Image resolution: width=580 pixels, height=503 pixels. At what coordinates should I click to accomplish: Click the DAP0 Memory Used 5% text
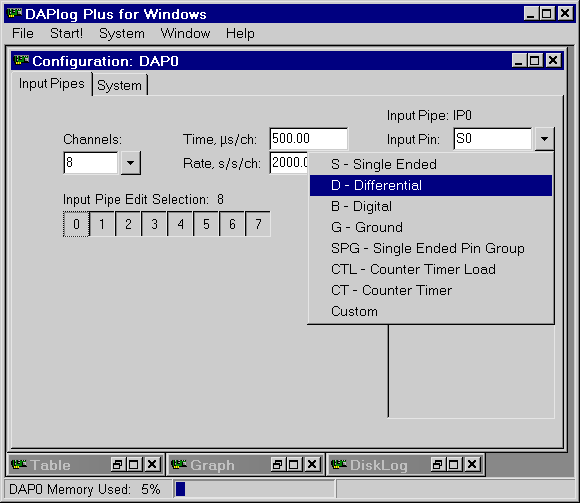[x=85, y=489]
